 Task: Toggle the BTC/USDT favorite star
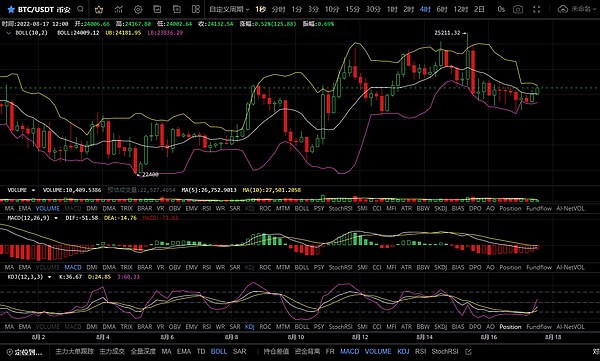11,9
